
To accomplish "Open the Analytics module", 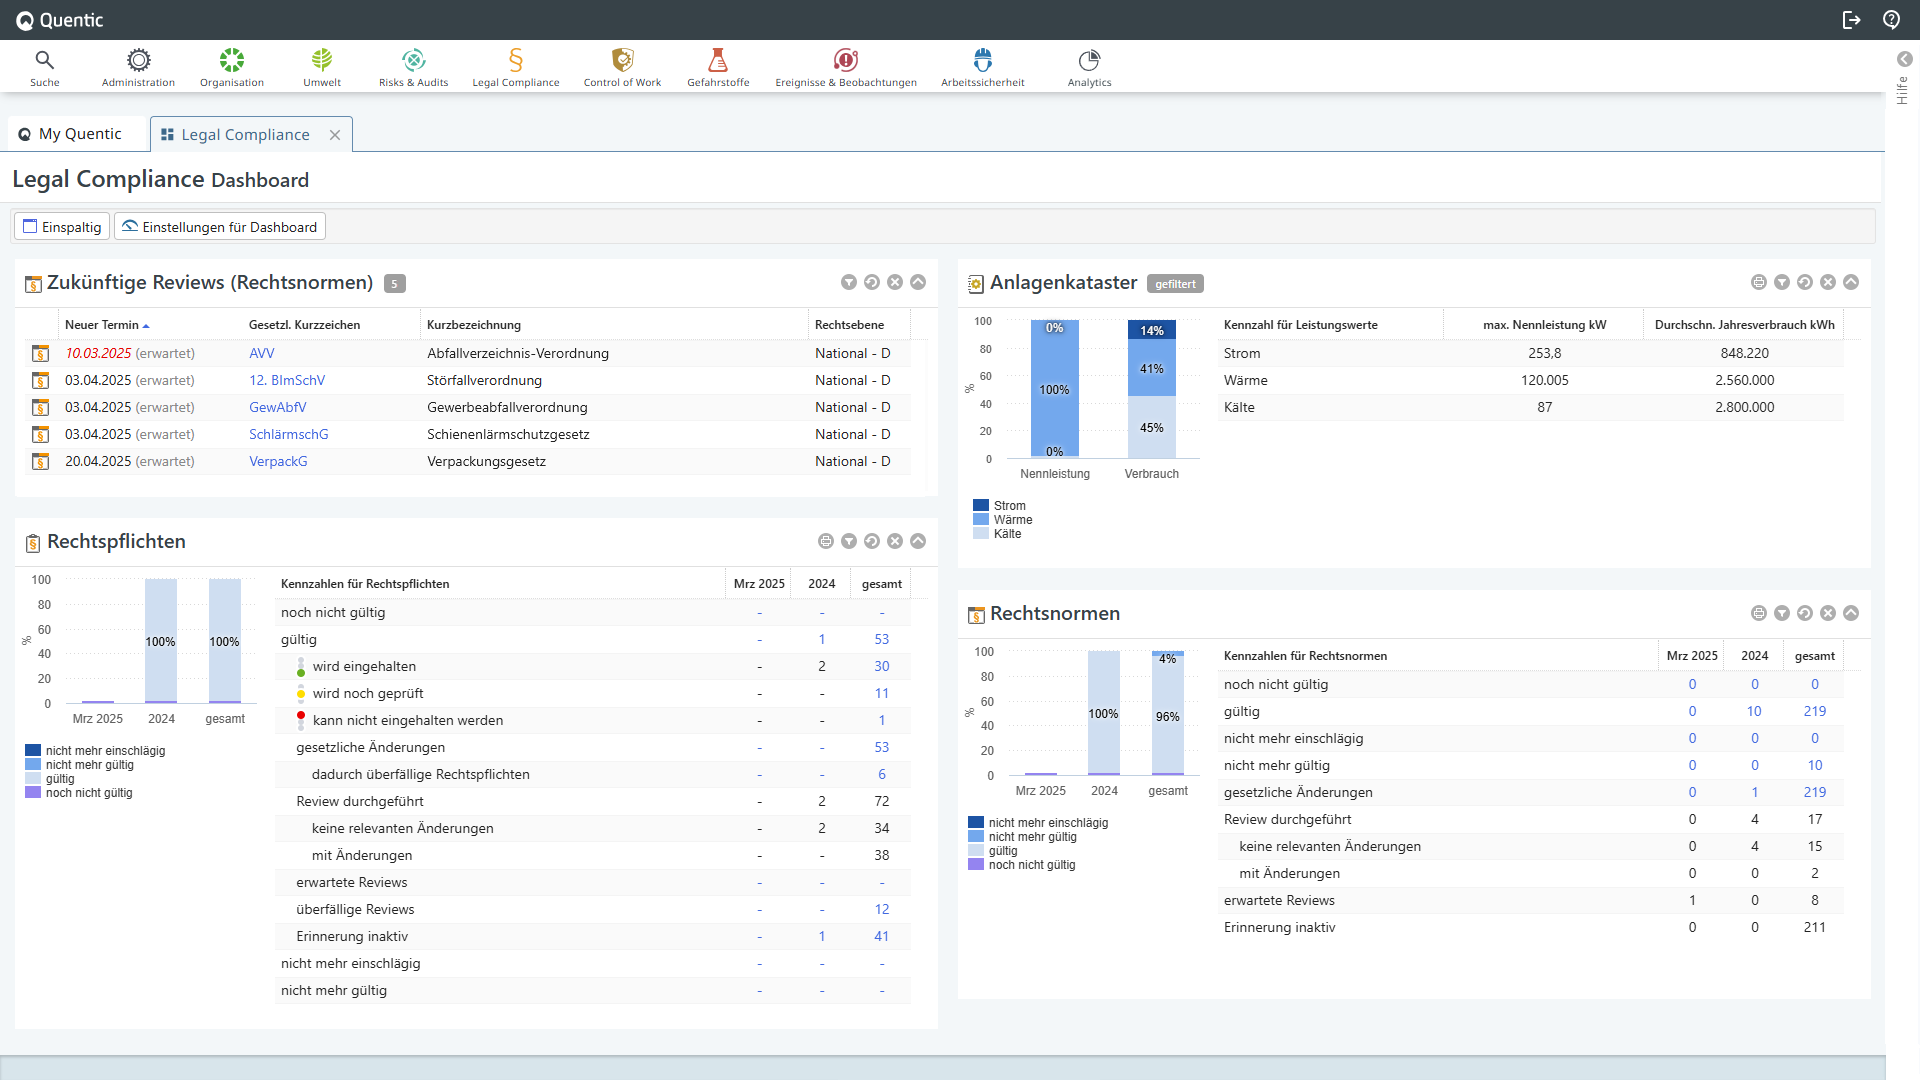I will 1089,67.
